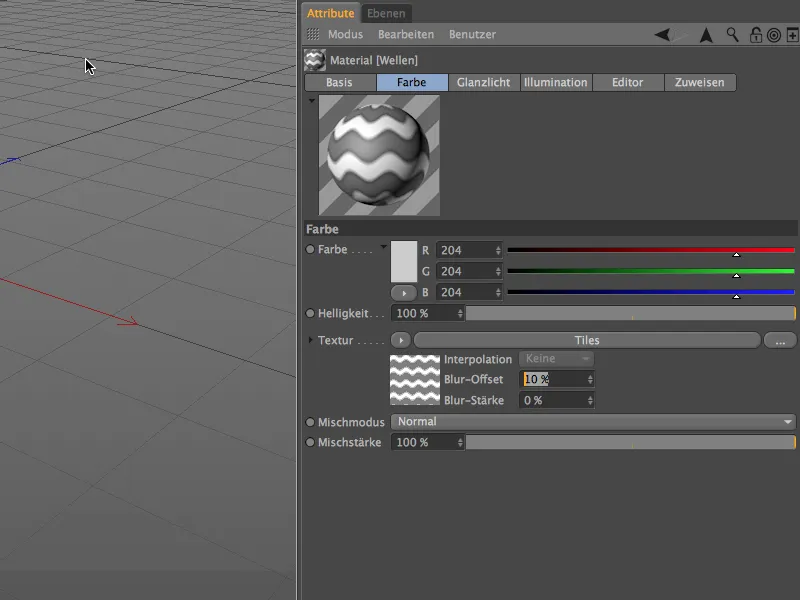Click the Mischstärke percent field
The height and width of the screenshot is (600, 800).
[424, 442]
